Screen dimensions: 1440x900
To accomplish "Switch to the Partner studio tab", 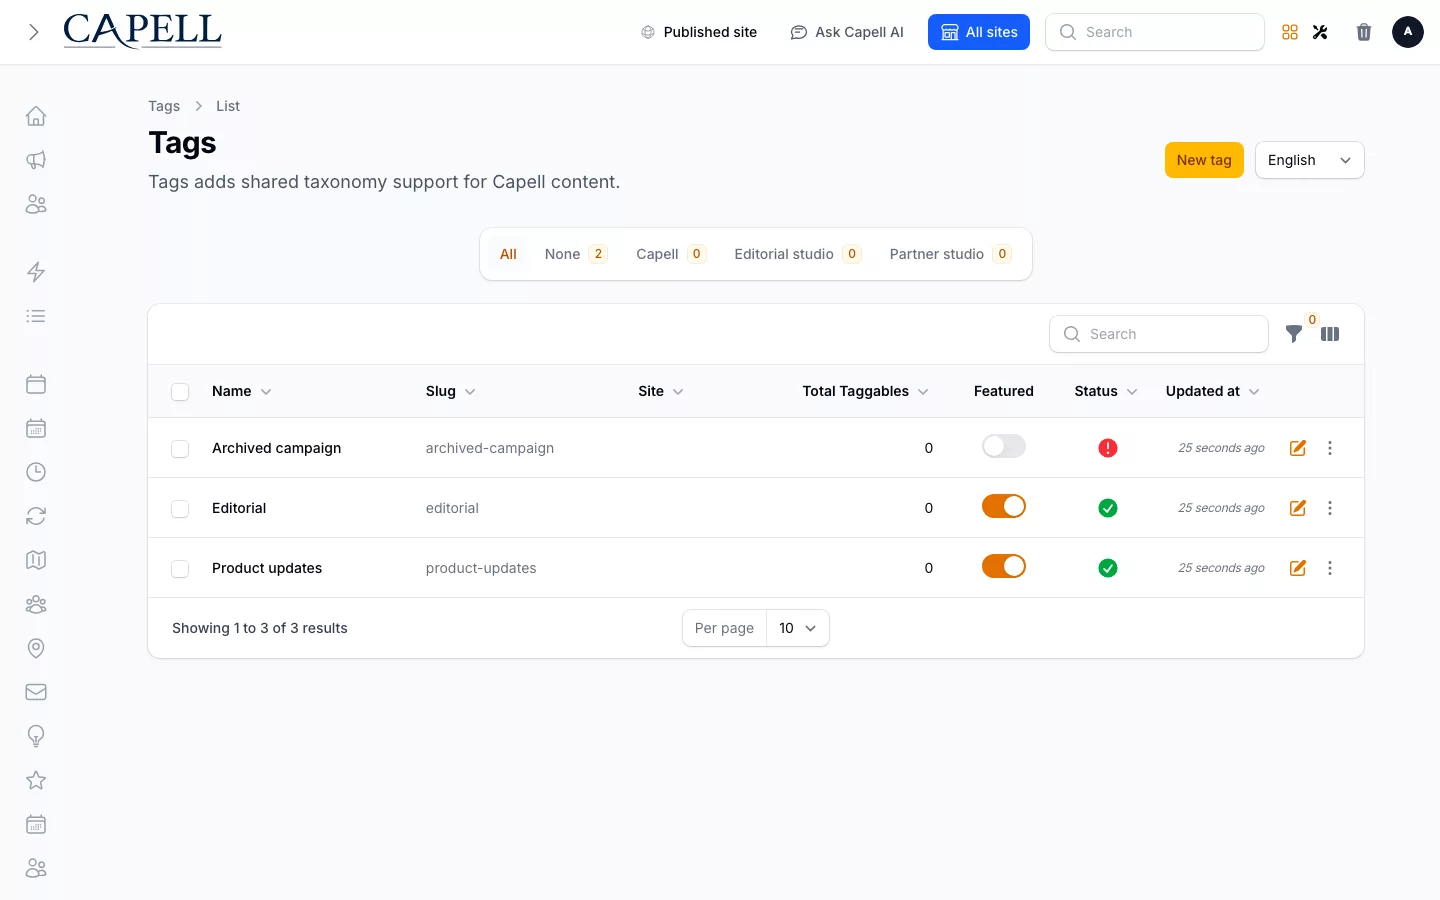I will 950,254.
